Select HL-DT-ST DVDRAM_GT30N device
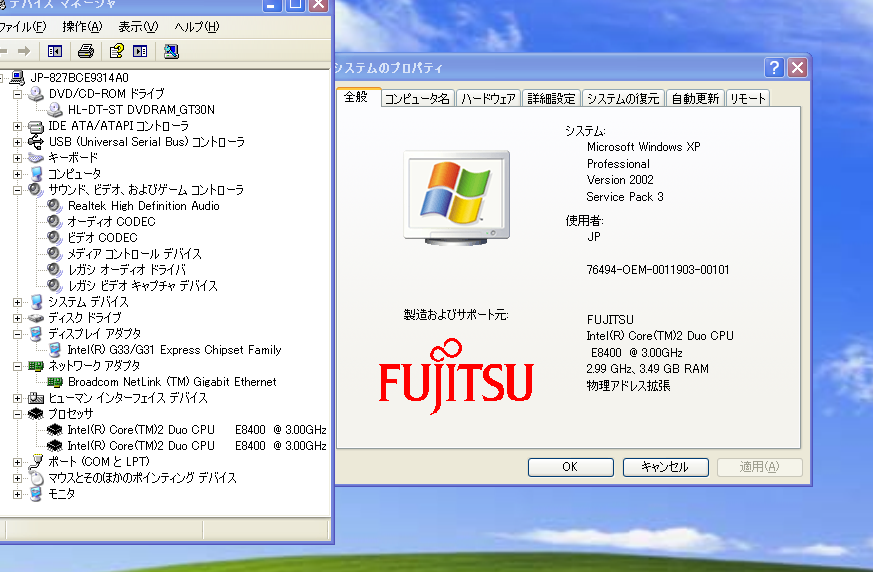This screenshot has width=873, height=572. pyautogui.click(x=141, y=110)
